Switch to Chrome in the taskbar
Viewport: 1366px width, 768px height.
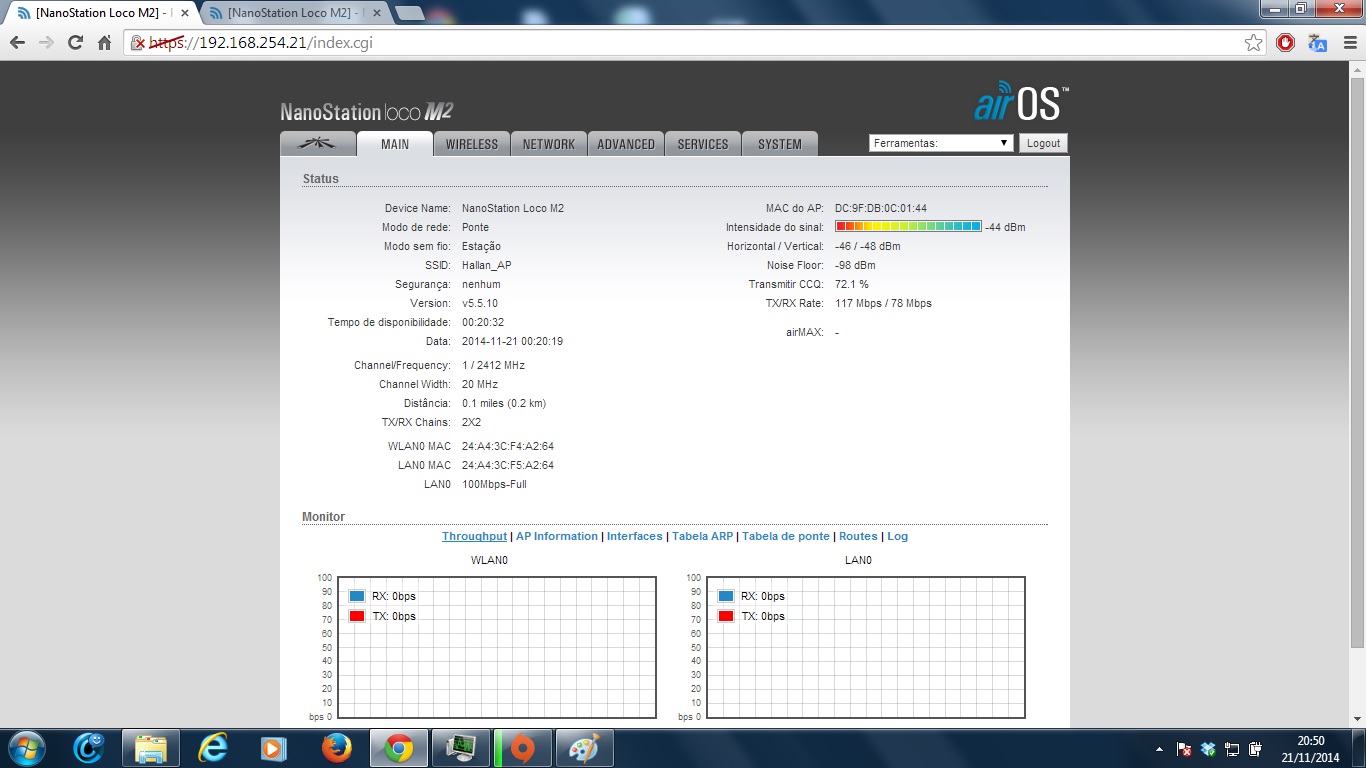point(399,748)
